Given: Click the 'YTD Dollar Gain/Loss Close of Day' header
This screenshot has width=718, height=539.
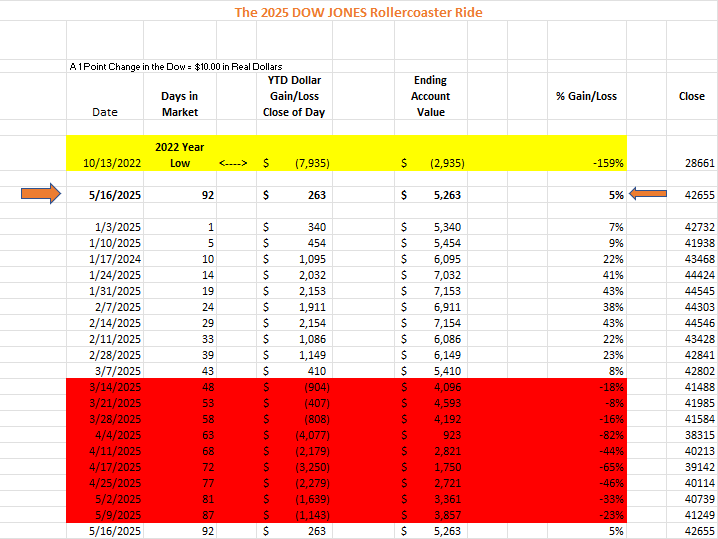Looking at the screenshot, I should pyautogui.click(x=294, y=96).
